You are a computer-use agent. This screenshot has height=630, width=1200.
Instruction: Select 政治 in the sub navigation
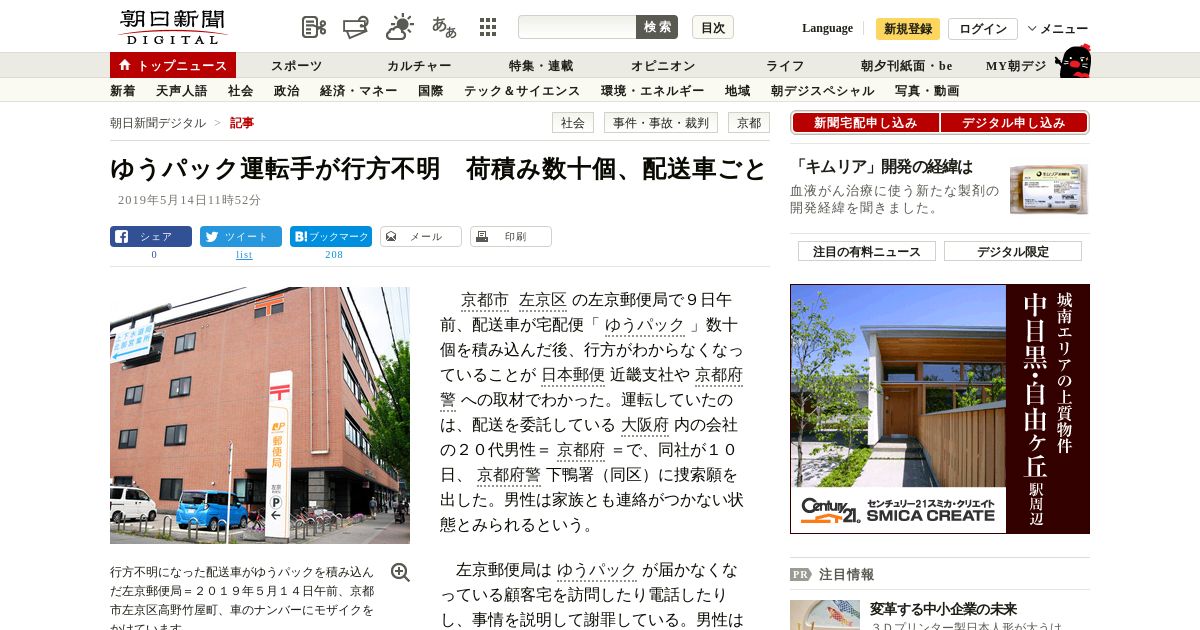pos(286,91)
